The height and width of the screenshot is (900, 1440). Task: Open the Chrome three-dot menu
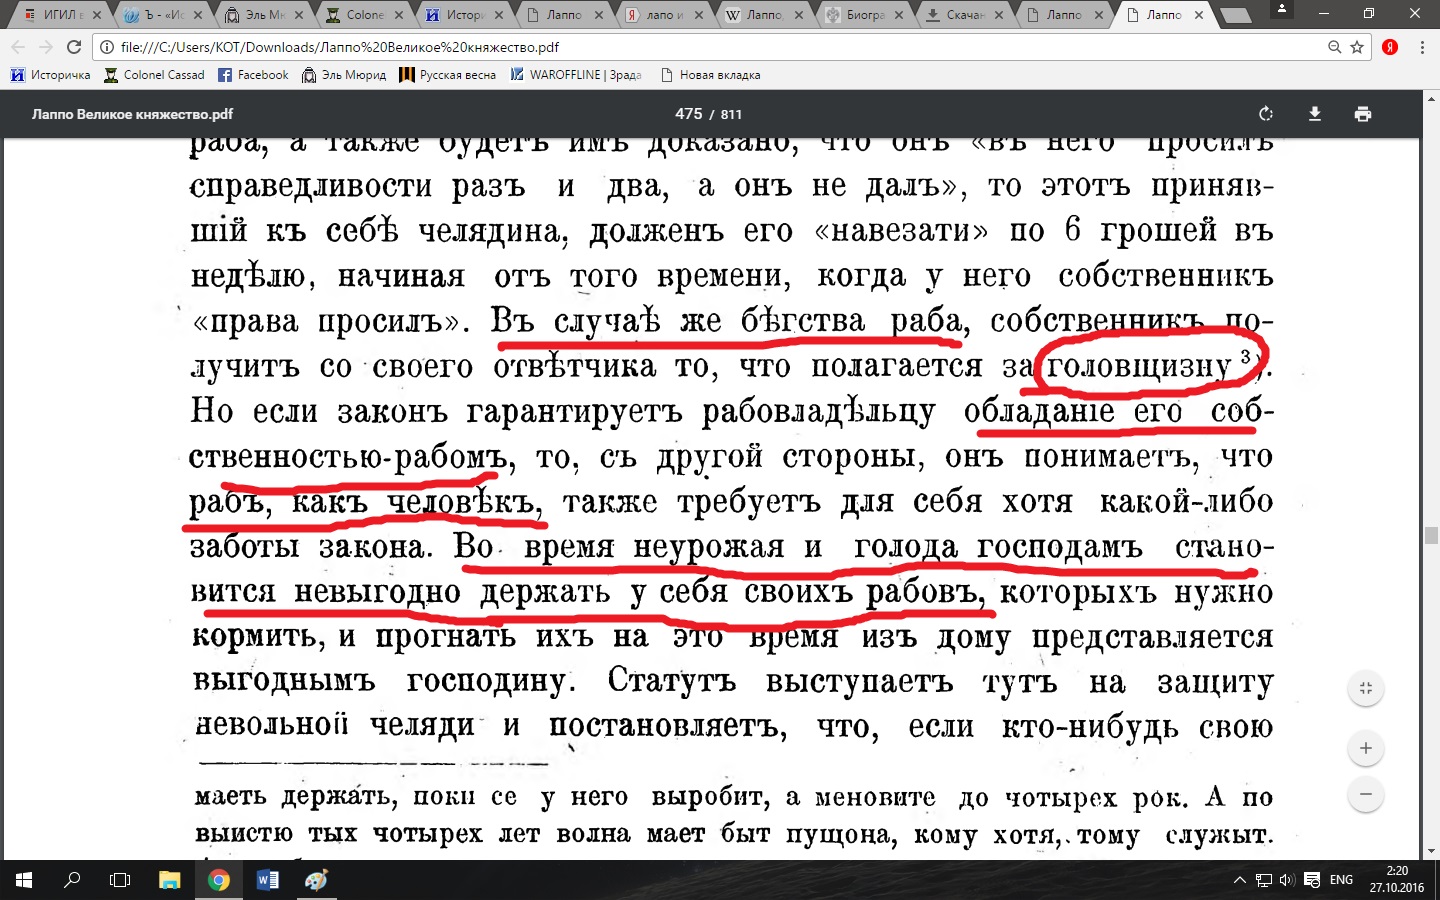[1422, 47]
